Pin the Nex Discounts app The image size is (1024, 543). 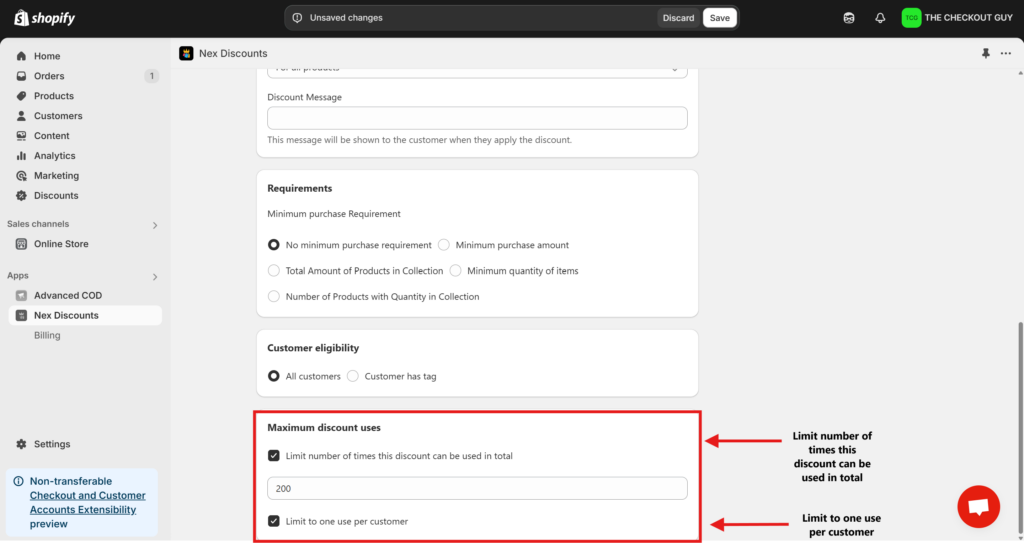pos(986,53)
